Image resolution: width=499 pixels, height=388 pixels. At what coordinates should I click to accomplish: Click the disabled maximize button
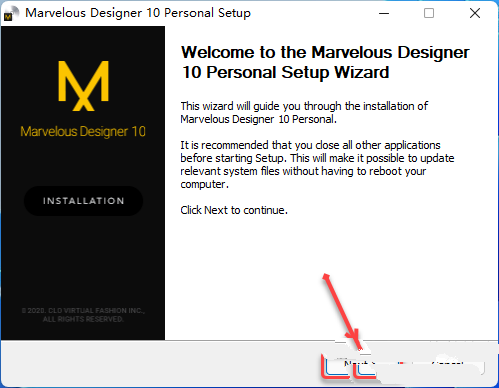click(x=429, y=13)
